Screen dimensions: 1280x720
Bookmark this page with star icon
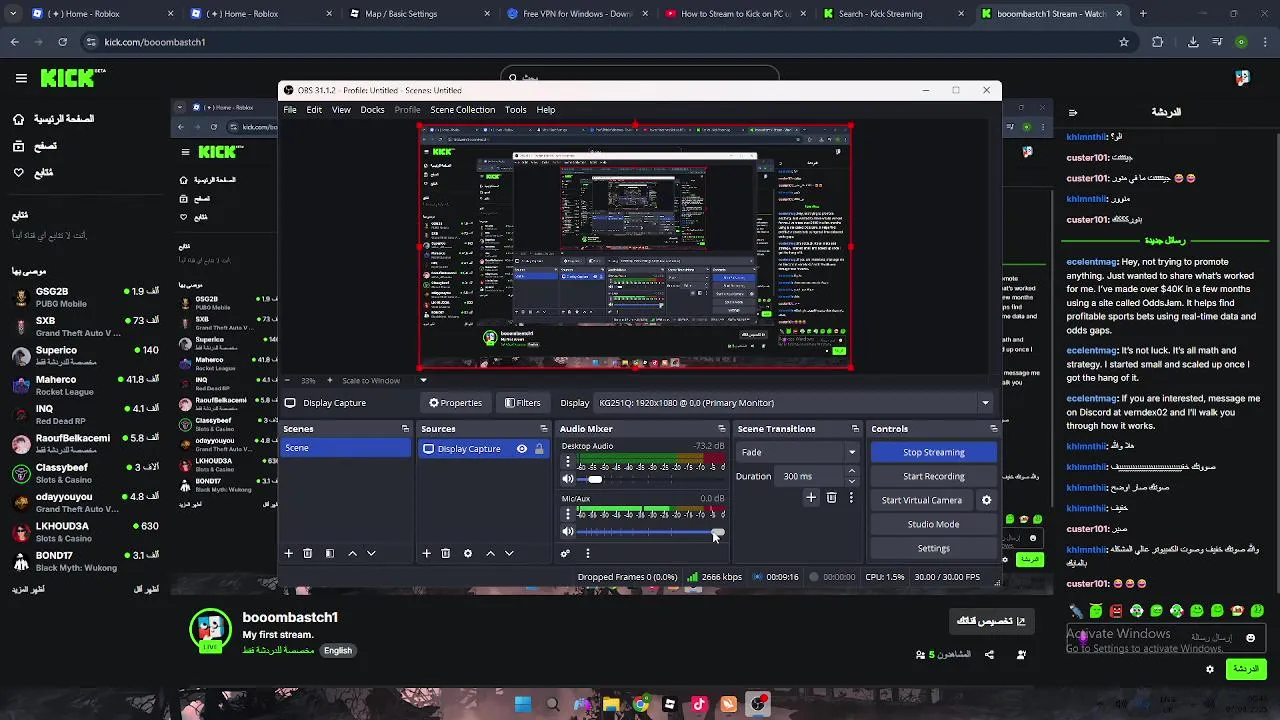(1124, 42)
